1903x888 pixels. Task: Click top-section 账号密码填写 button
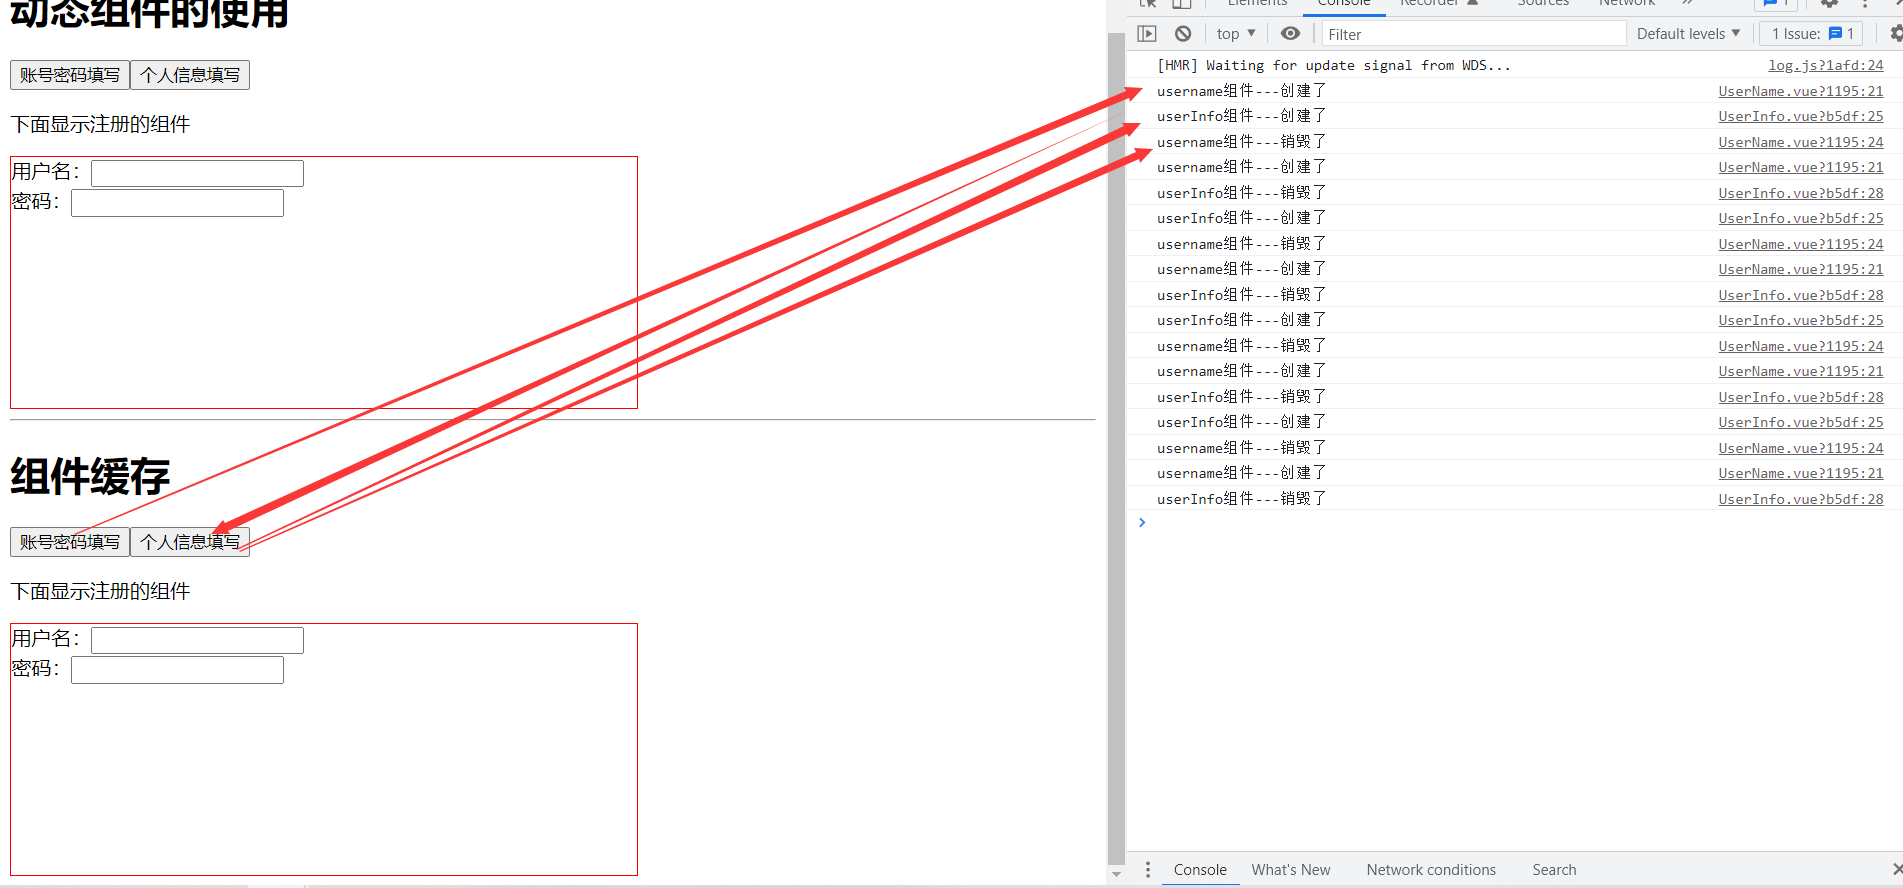click(70, 75)
